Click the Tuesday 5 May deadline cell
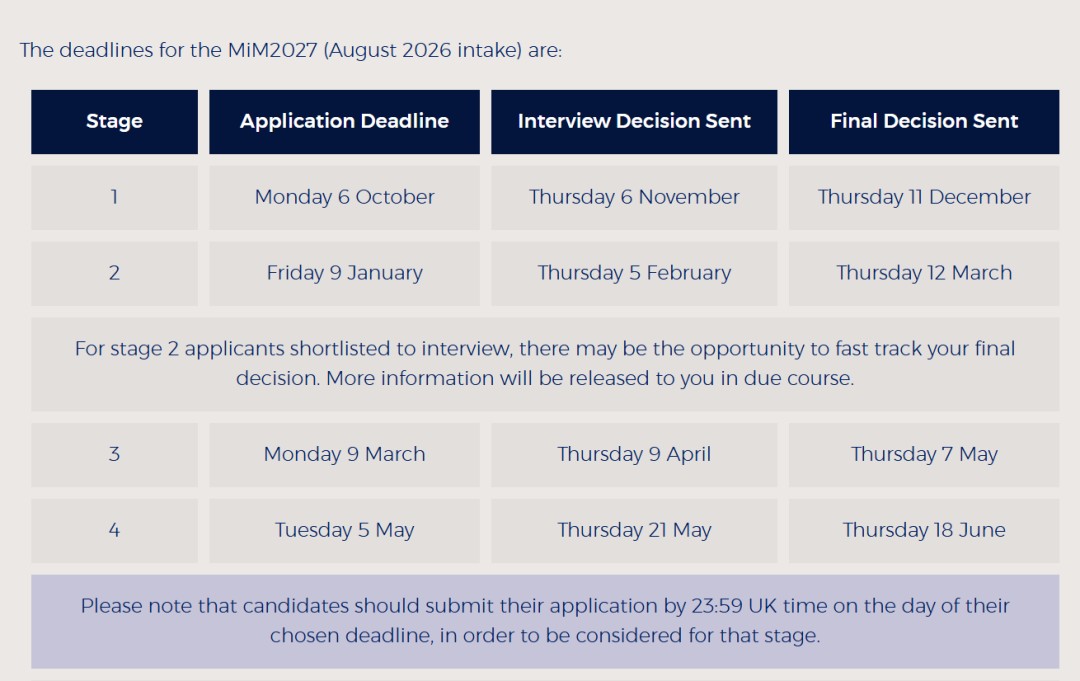This screenshot has width=1080, height=681. (344, 530)
